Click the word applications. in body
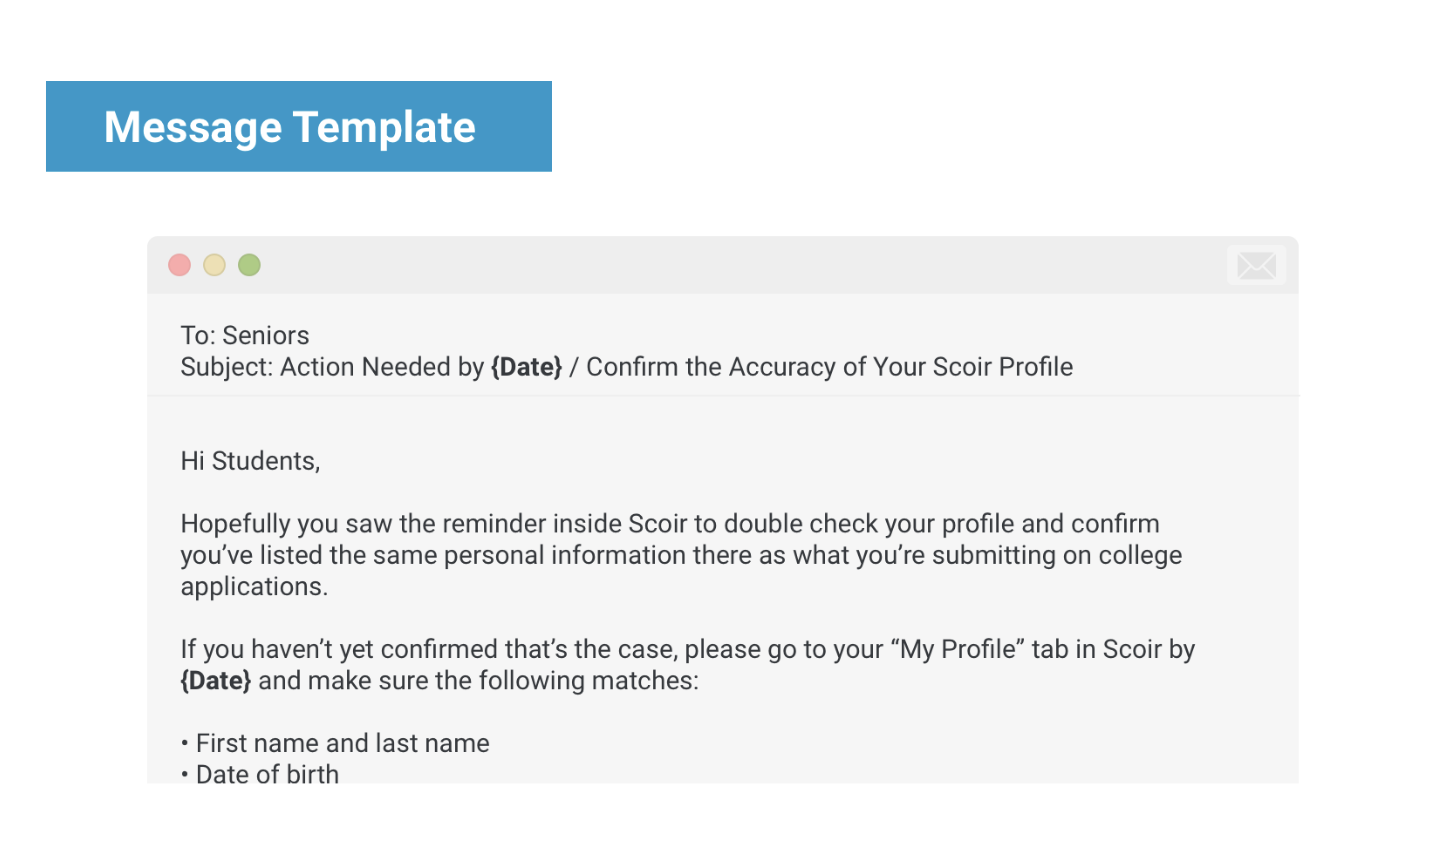1446x848 pixels. [x=254, y=587]
